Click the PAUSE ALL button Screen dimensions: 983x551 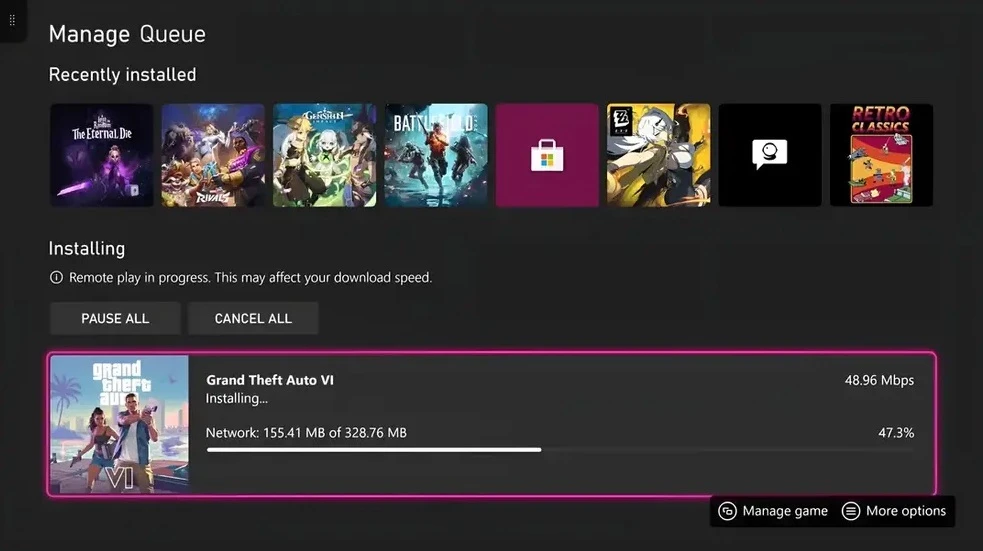coord(115,318)
